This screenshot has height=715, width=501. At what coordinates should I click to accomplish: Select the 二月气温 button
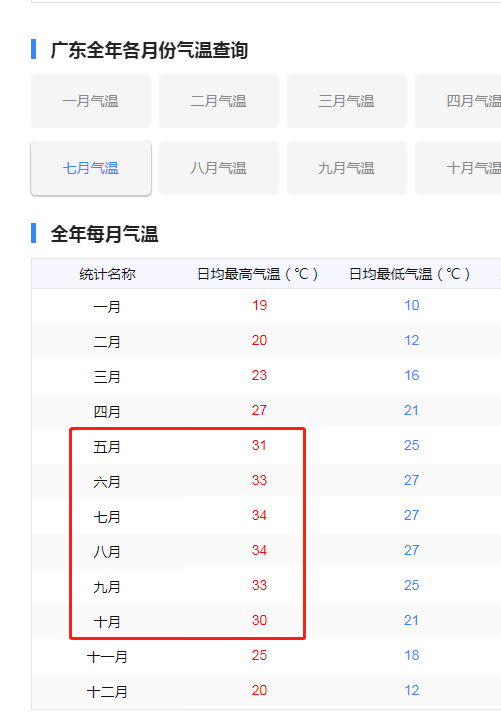(x=219, y=101)
